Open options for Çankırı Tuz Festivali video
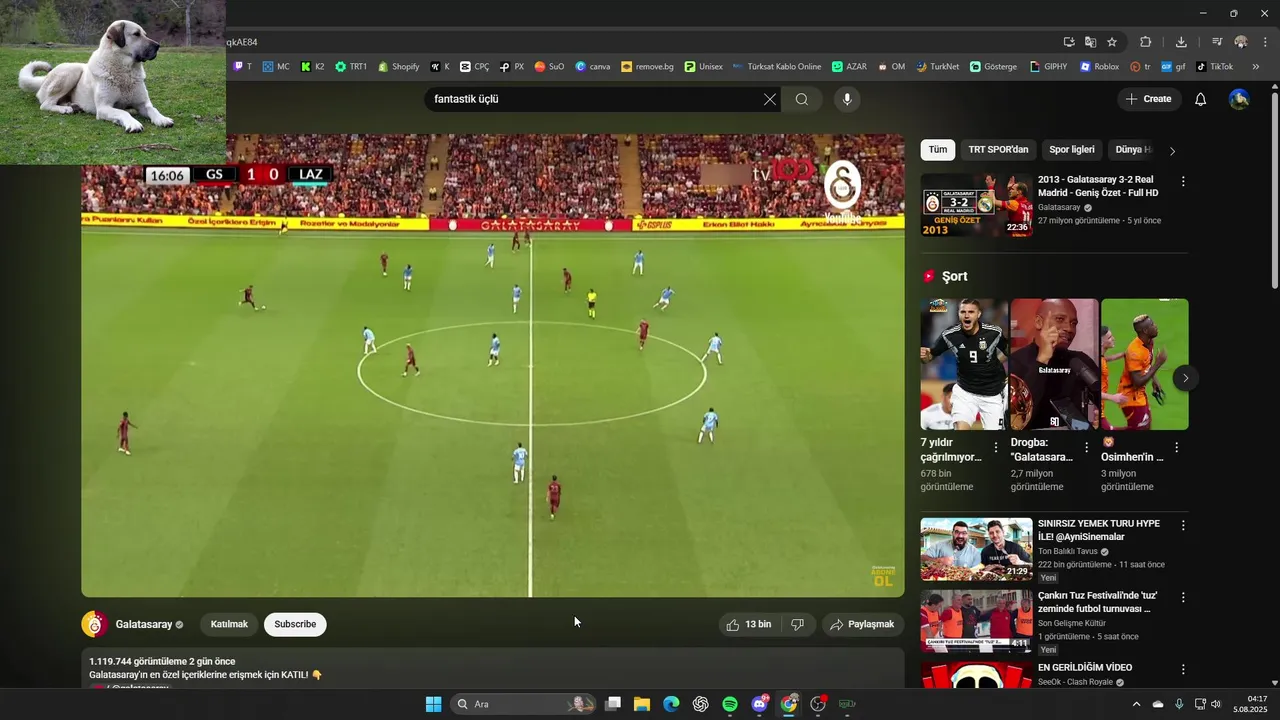The width and height of the screenshot is (1280, 720). coord(1183,597)
